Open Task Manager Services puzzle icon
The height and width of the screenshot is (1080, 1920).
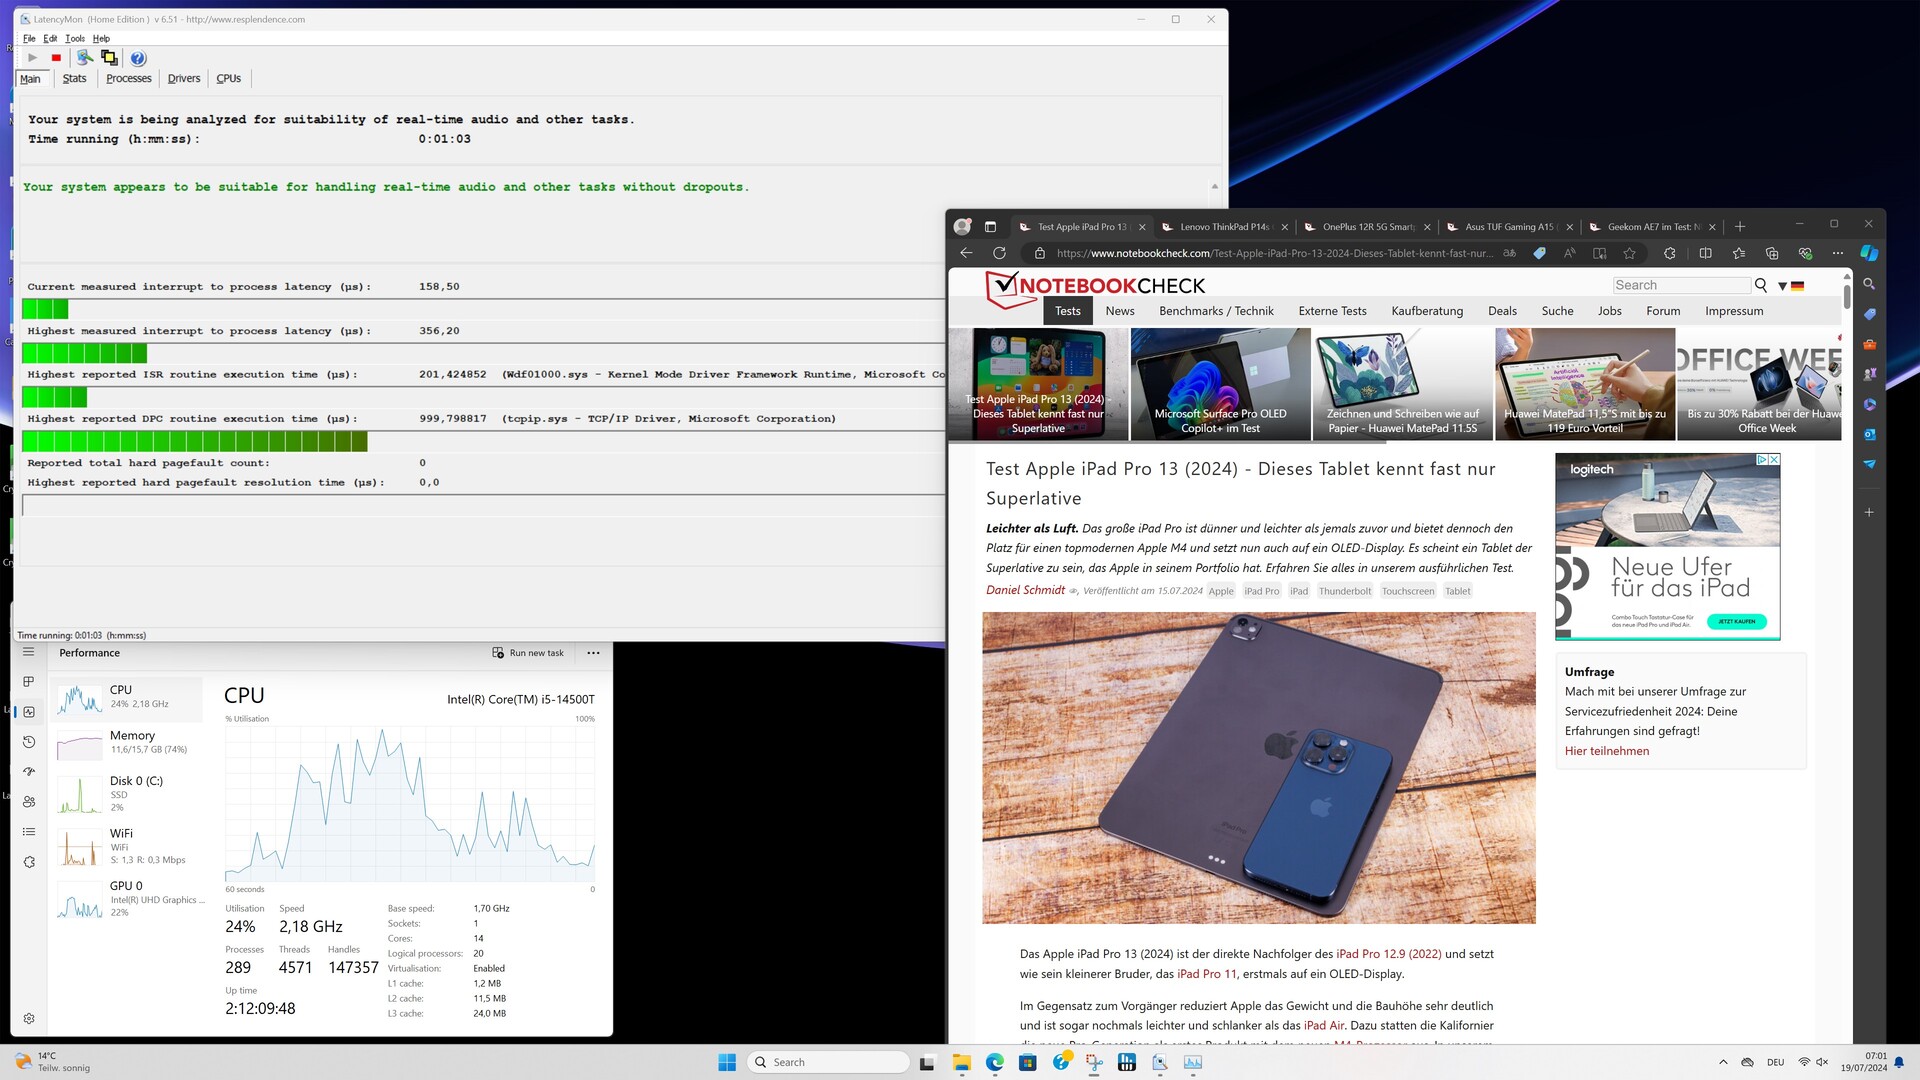[29, 862]
